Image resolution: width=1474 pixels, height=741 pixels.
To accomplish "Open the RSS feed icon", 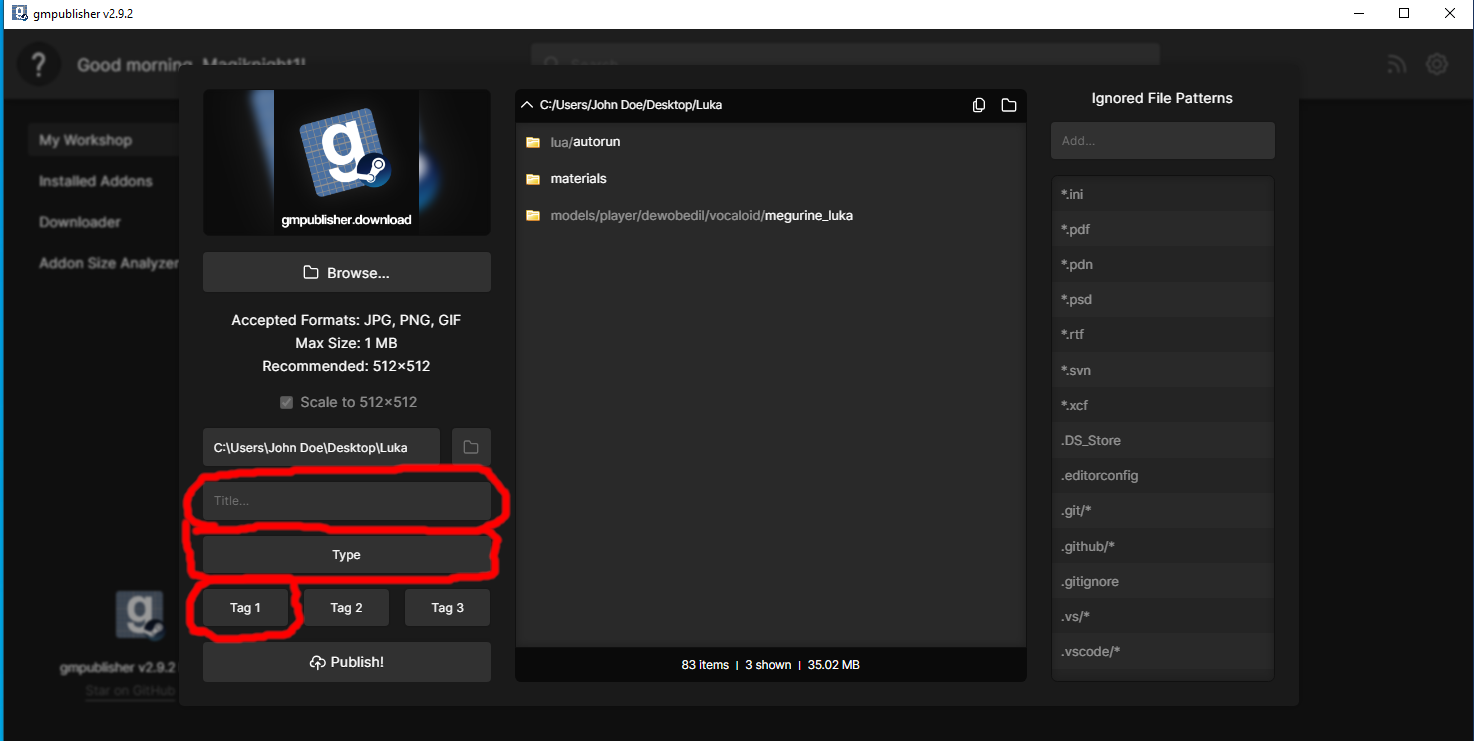I will 1397,65.
